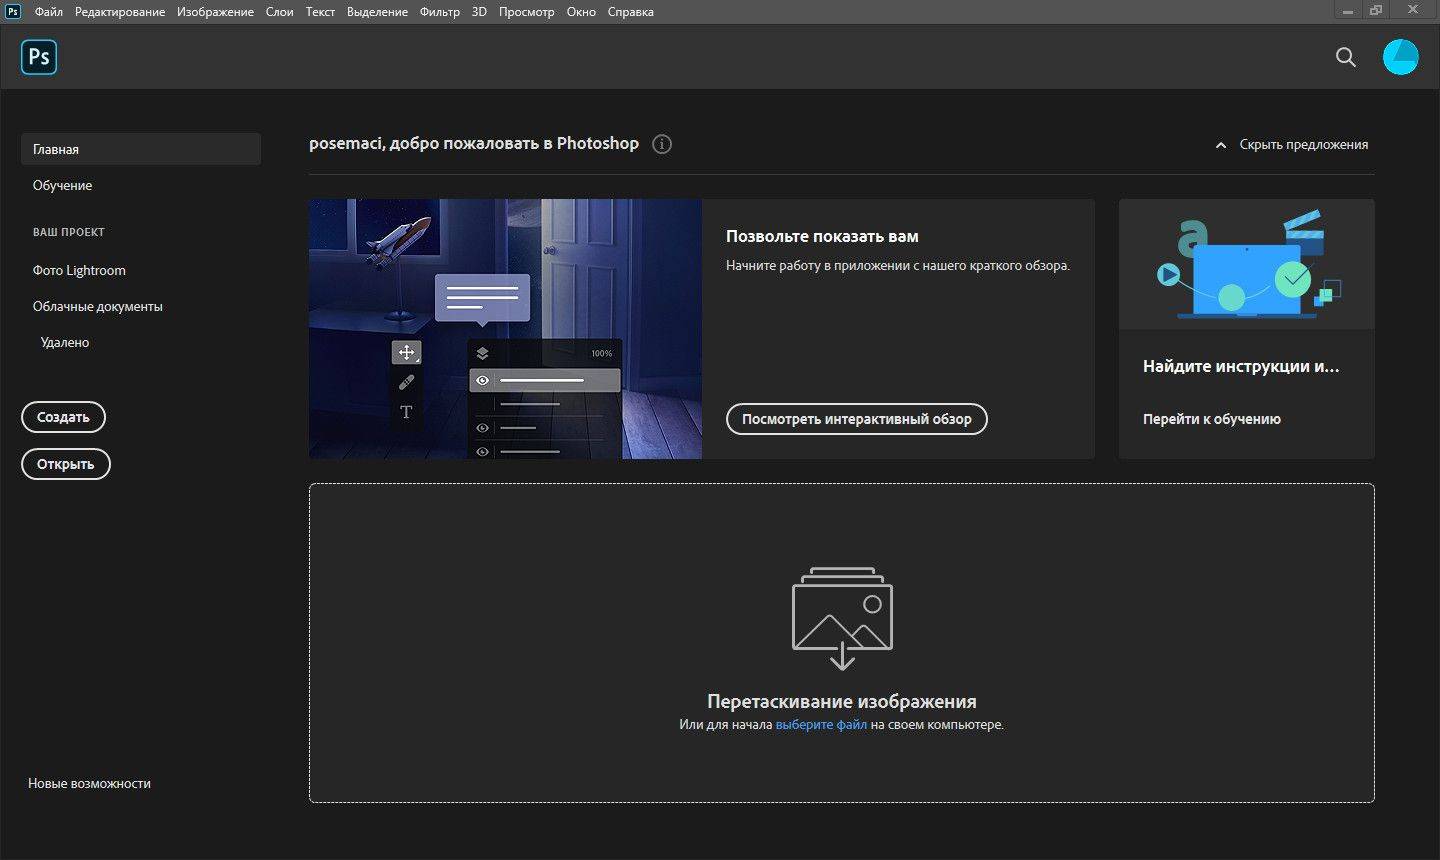Select the Главная sidebar tab

(141, 149)
